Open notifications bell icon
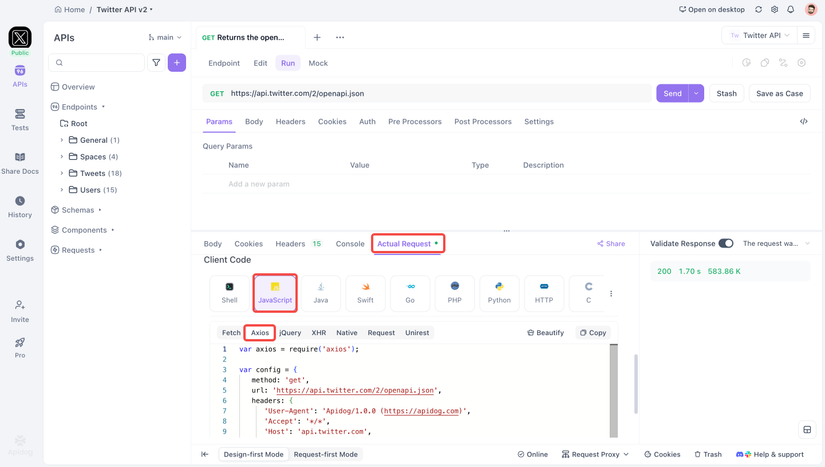The image size is (825, 467). 790,9
